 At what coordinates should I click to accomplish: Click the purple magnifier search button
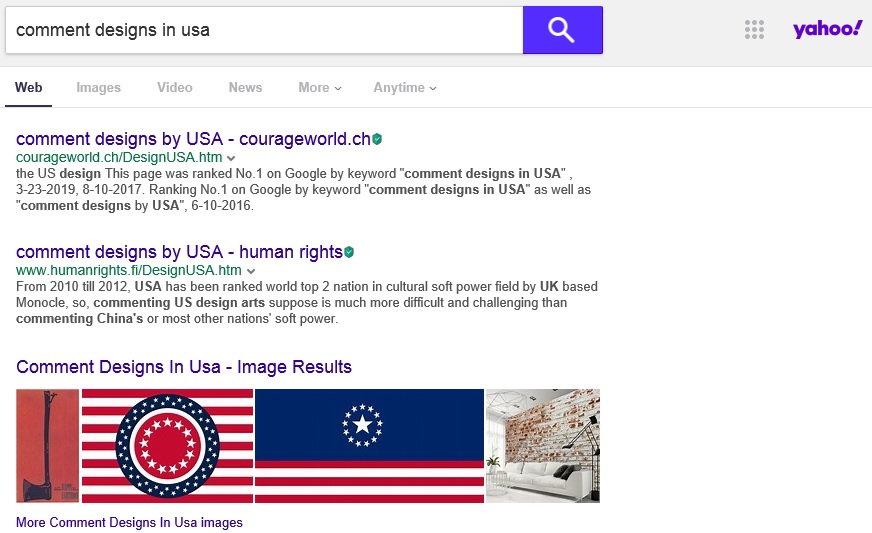coord(562,30)
